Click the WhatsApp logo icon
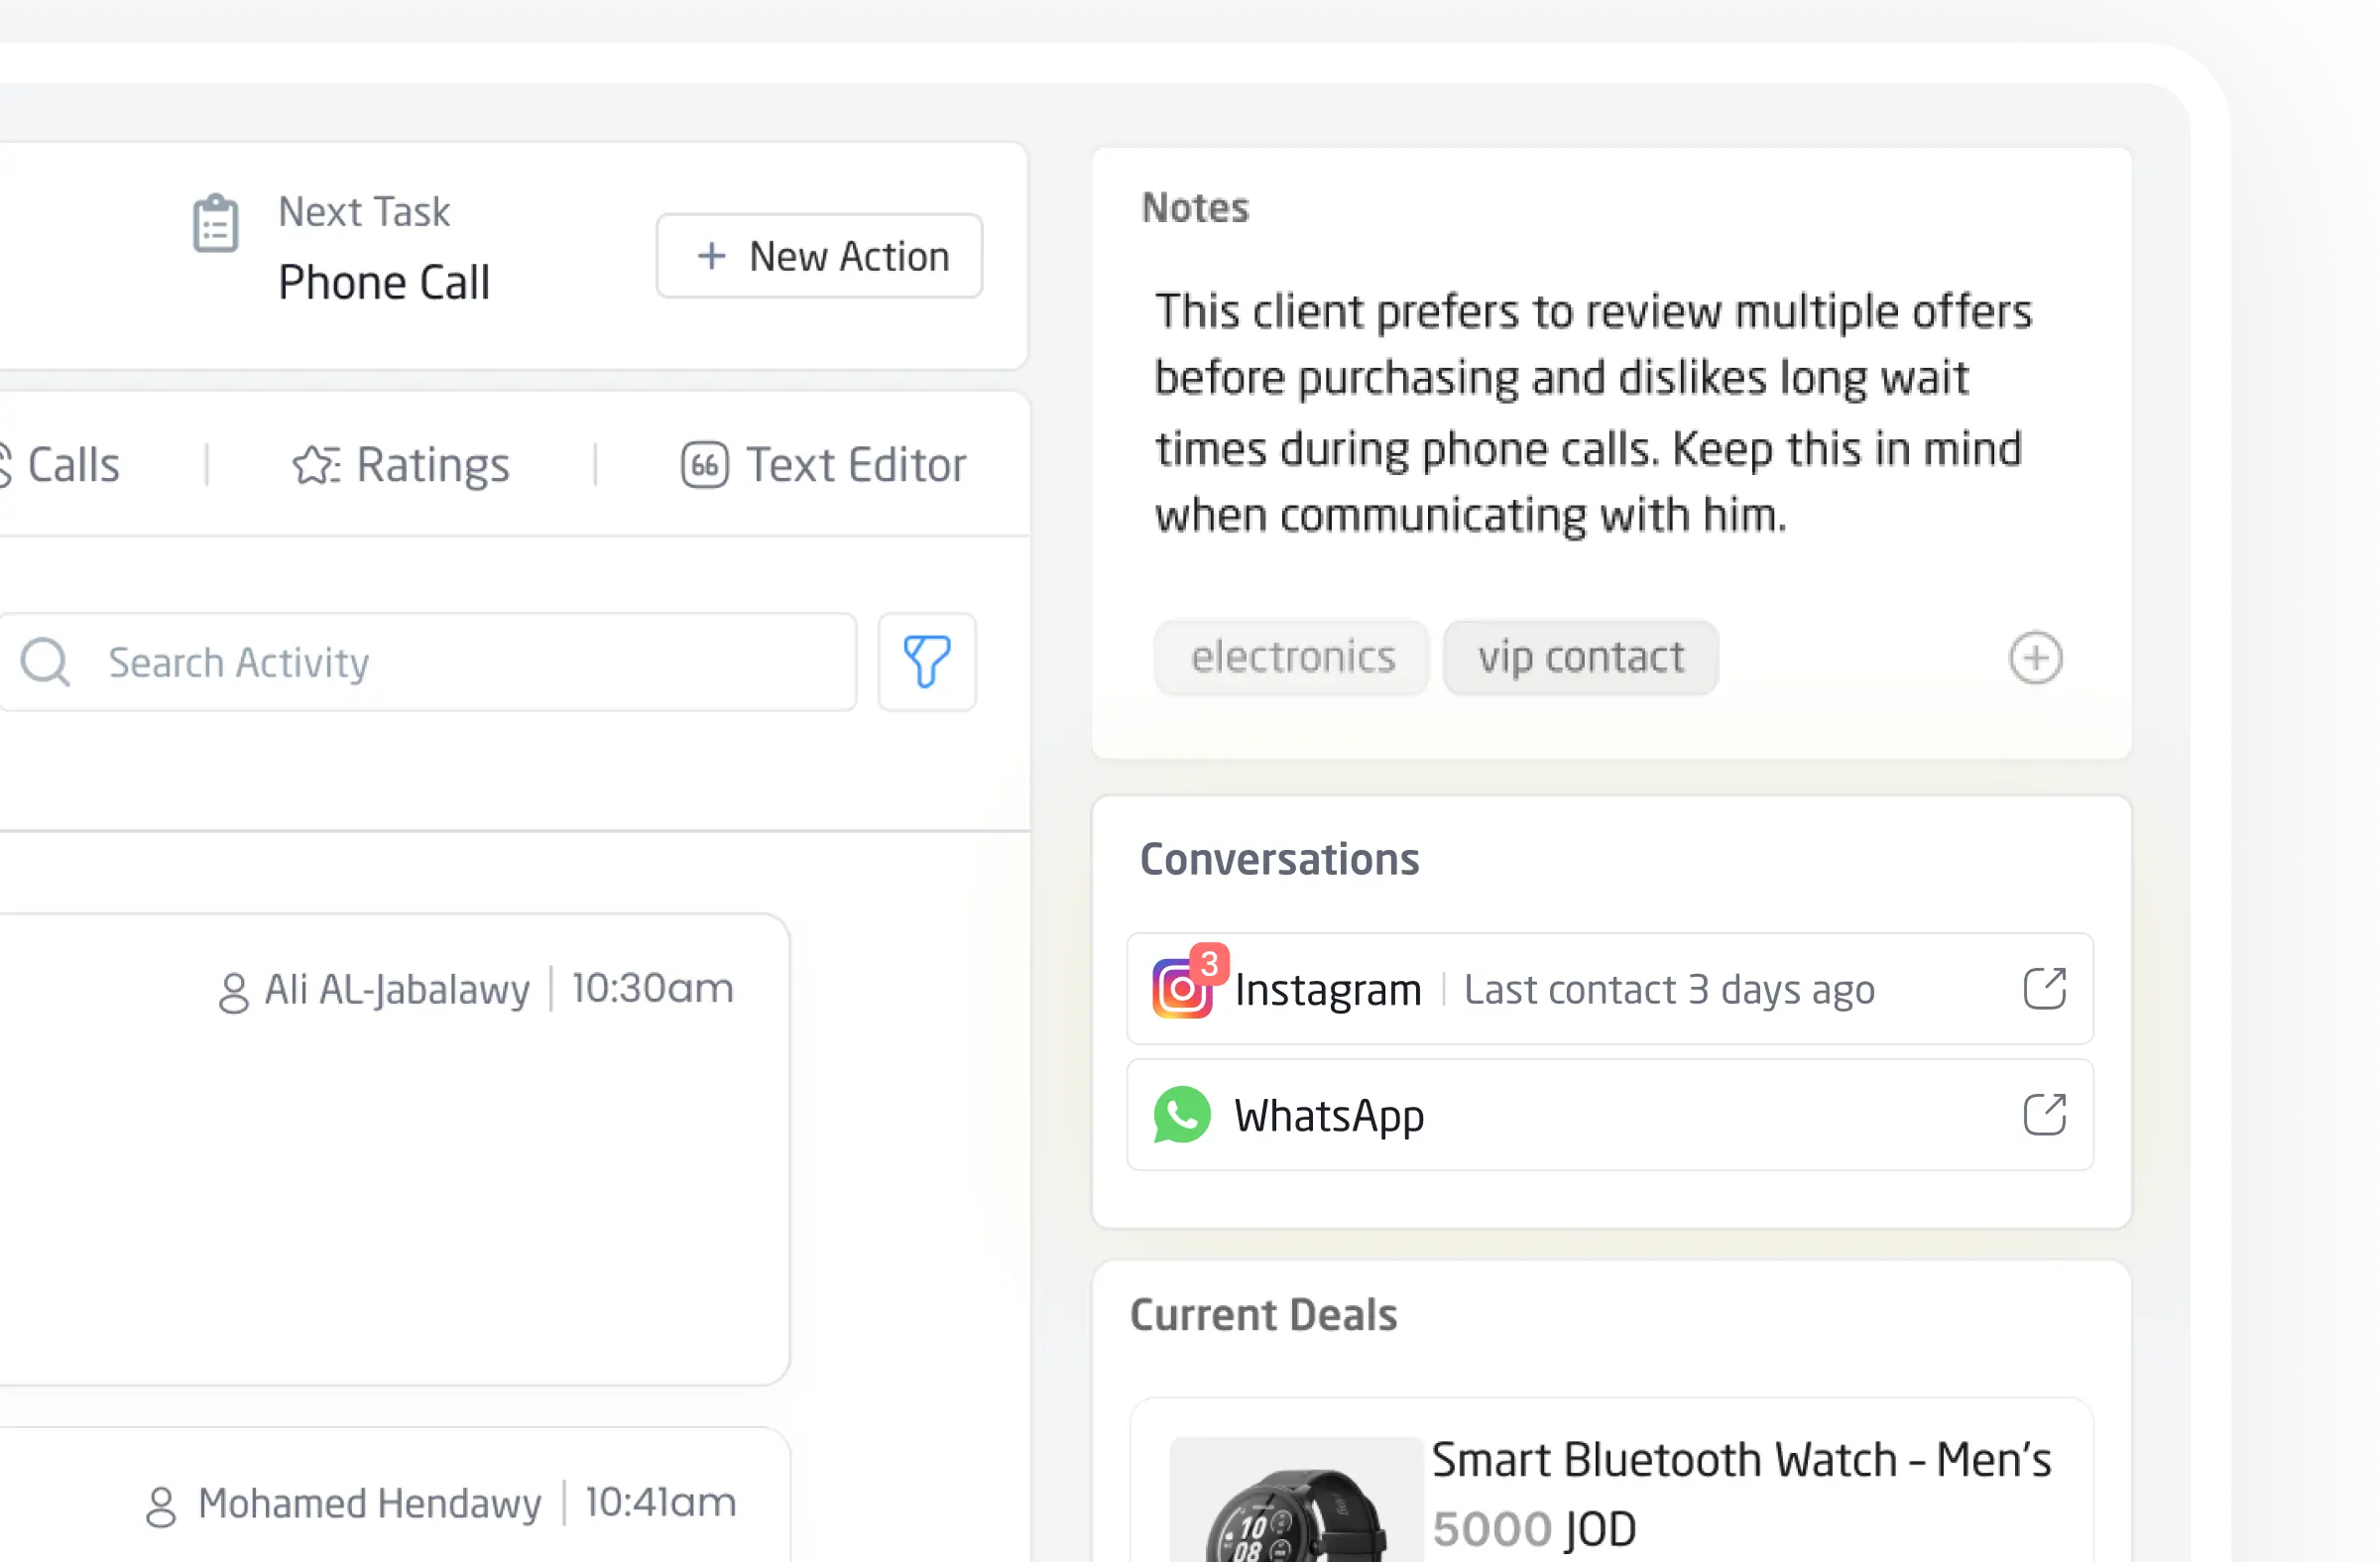2380x1562 pixels. point(1182,1115)
